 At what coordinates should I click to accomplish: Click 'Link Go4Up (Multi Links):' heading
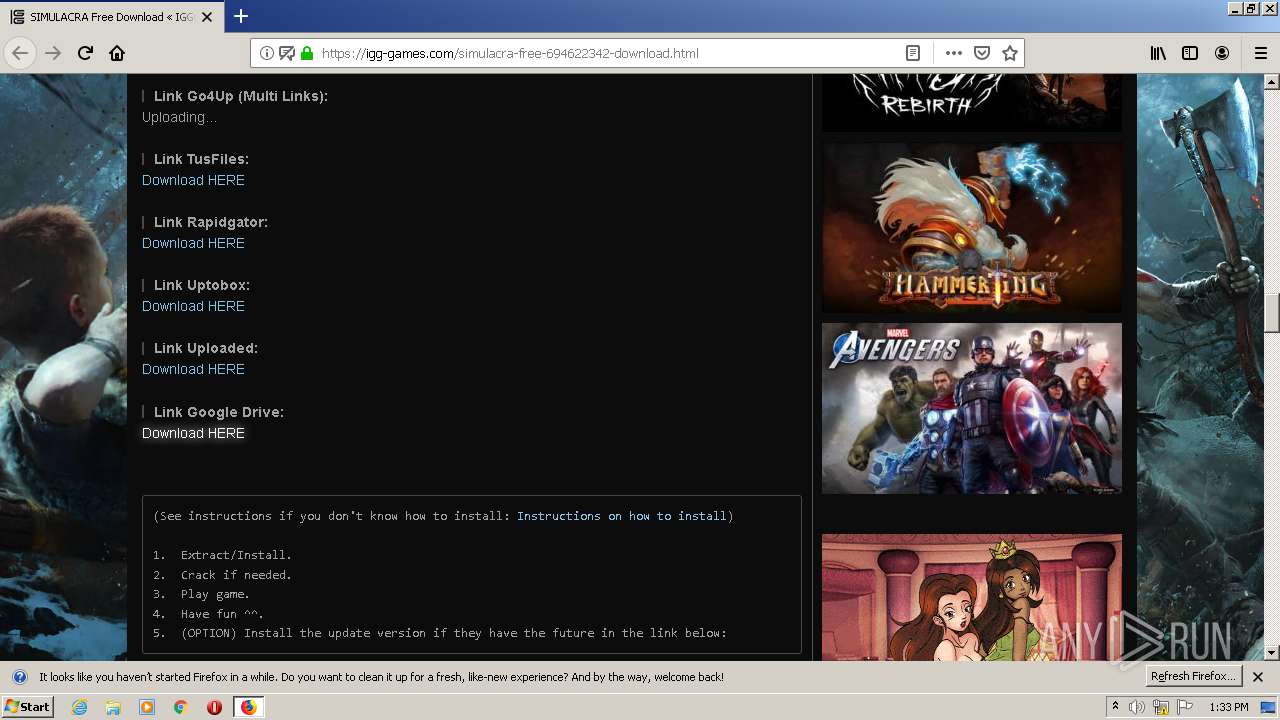tap(241, 96)
